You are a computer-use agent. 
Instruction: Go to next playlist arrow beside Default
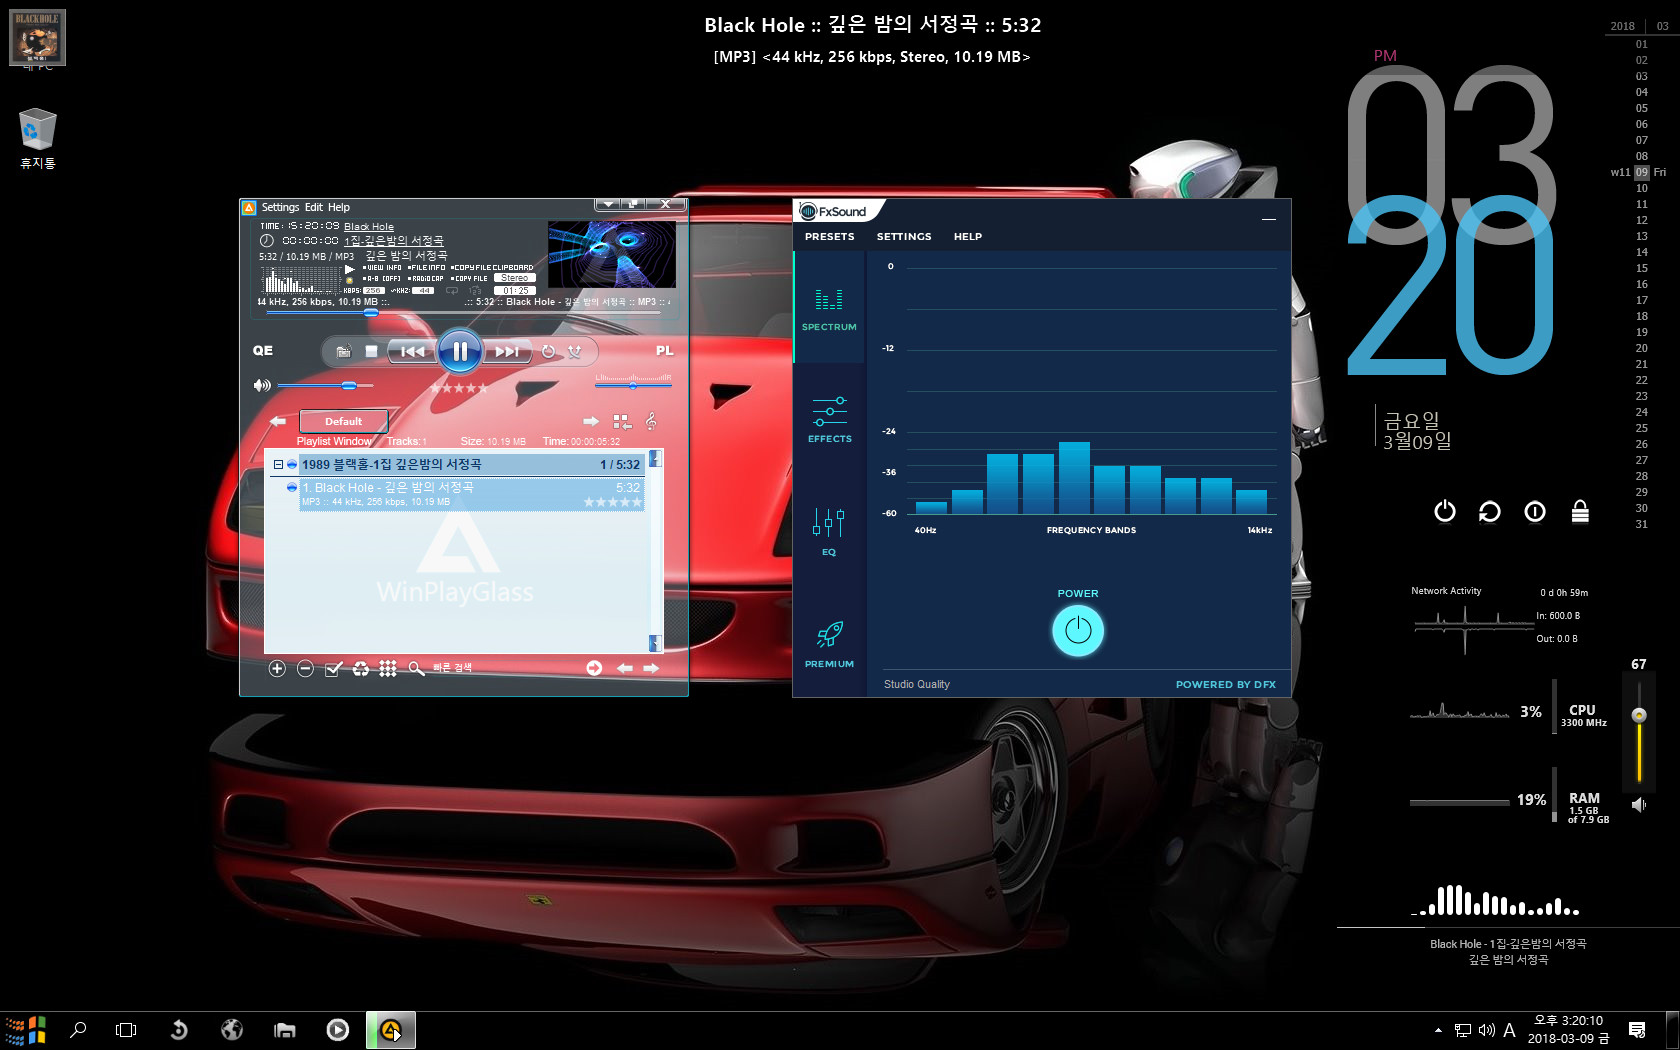point(591,421)
